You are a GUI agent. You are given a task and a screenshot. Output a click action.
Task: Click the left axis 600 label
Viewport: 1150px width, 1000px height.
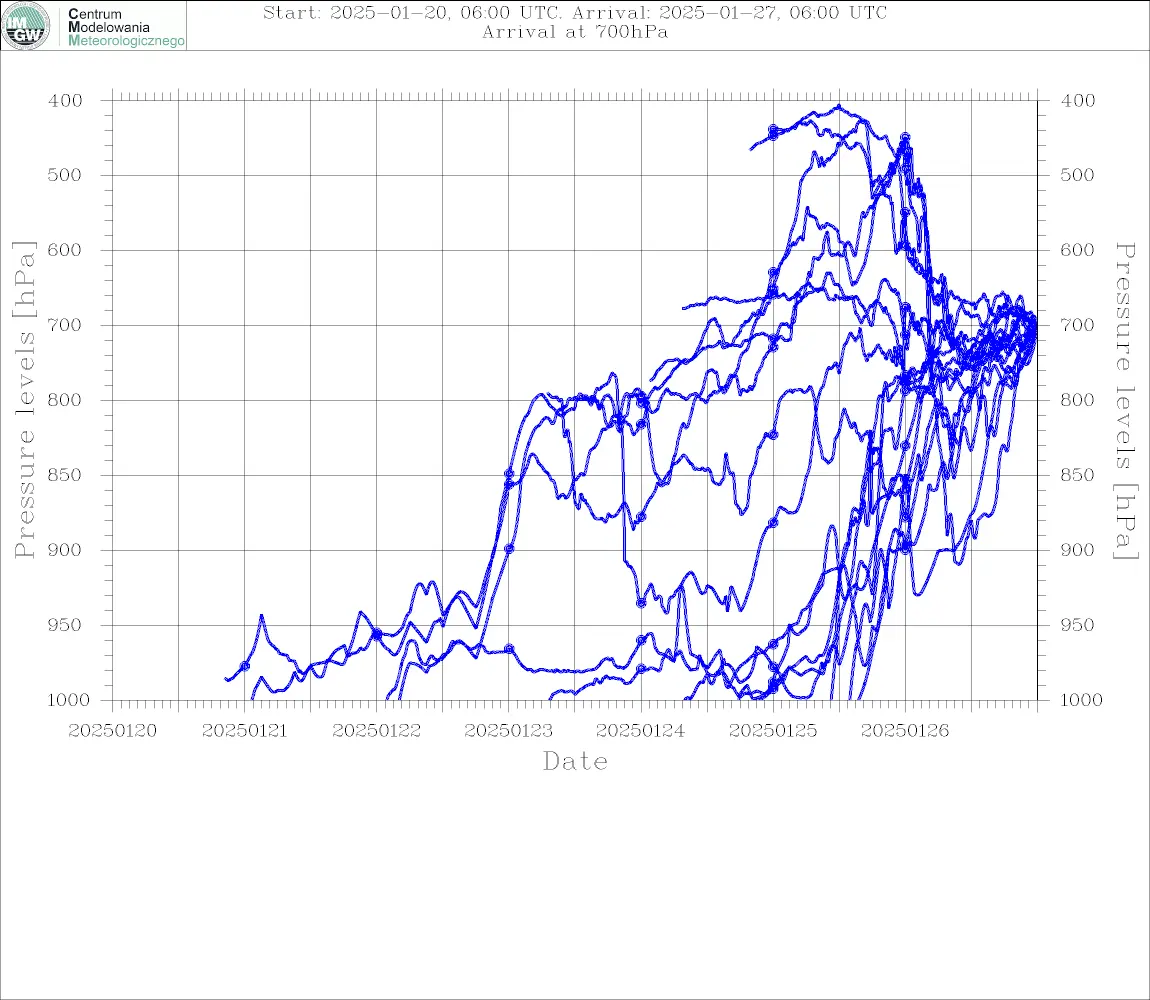65,250
